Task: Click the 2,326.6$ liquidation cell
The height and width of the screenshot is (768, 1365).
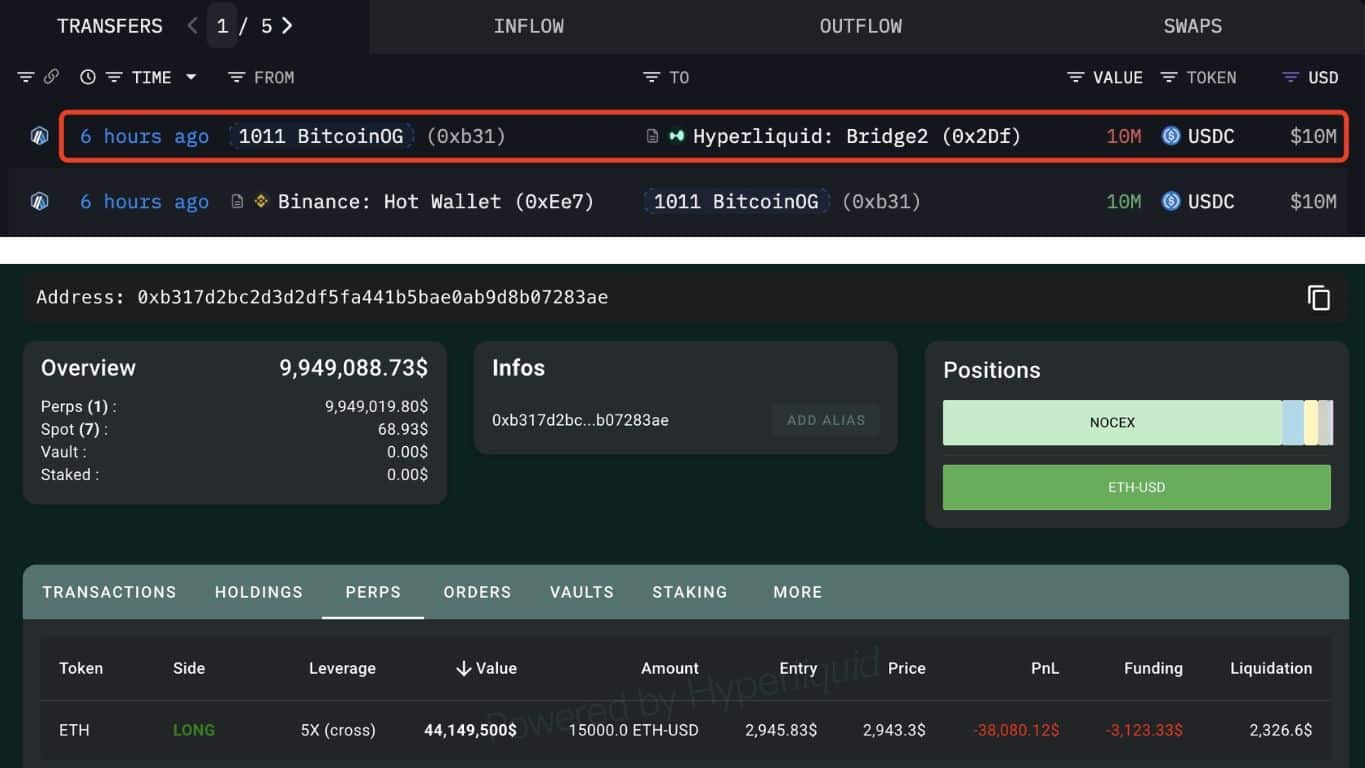Action: 1281,730
